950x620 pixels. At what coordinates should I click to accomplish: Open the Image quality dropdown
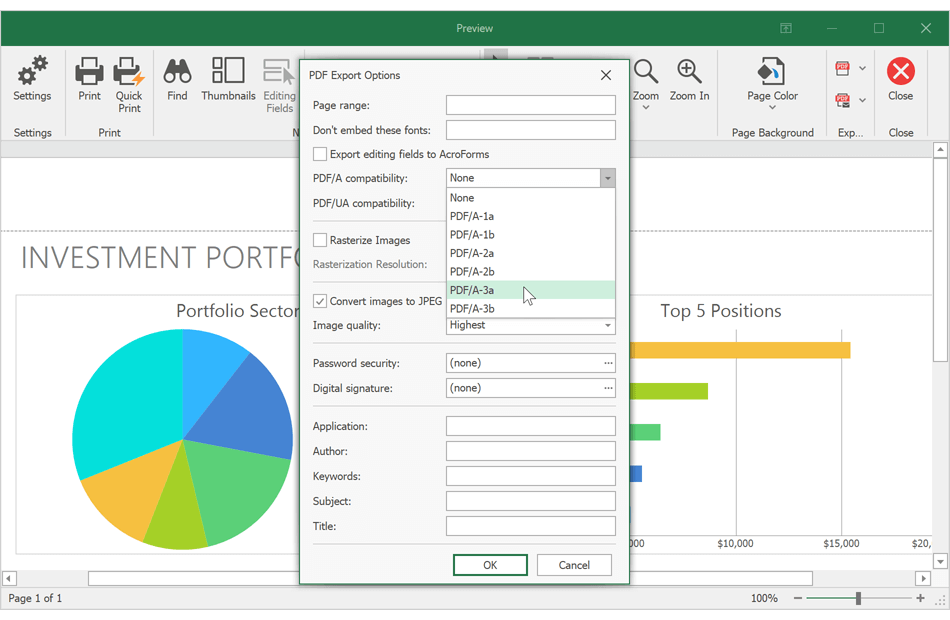[x=607, y=325]
